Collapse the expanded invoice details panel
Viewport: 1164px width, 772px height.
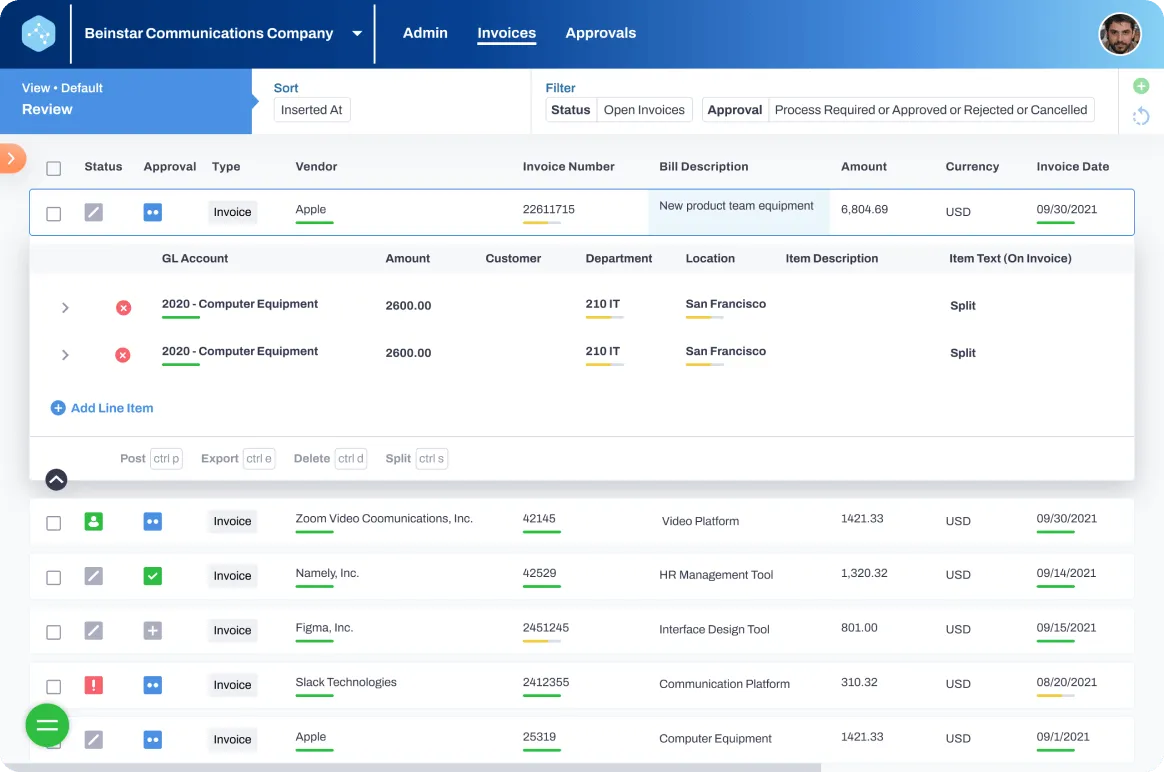click(x=57, y=480)
